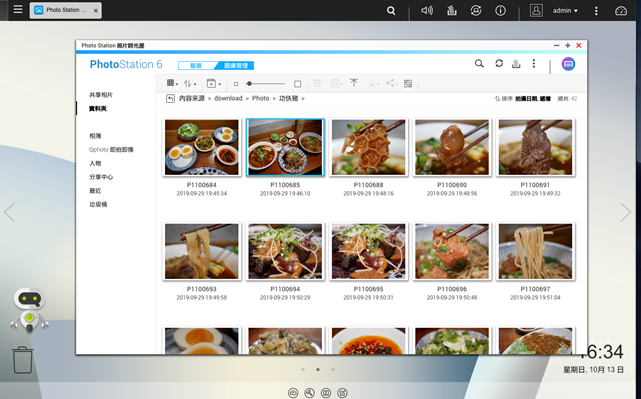The width and height of the screenshot is (641, 399).
Task: Select photo thumbnail P1100693
Action: point(202,251)
